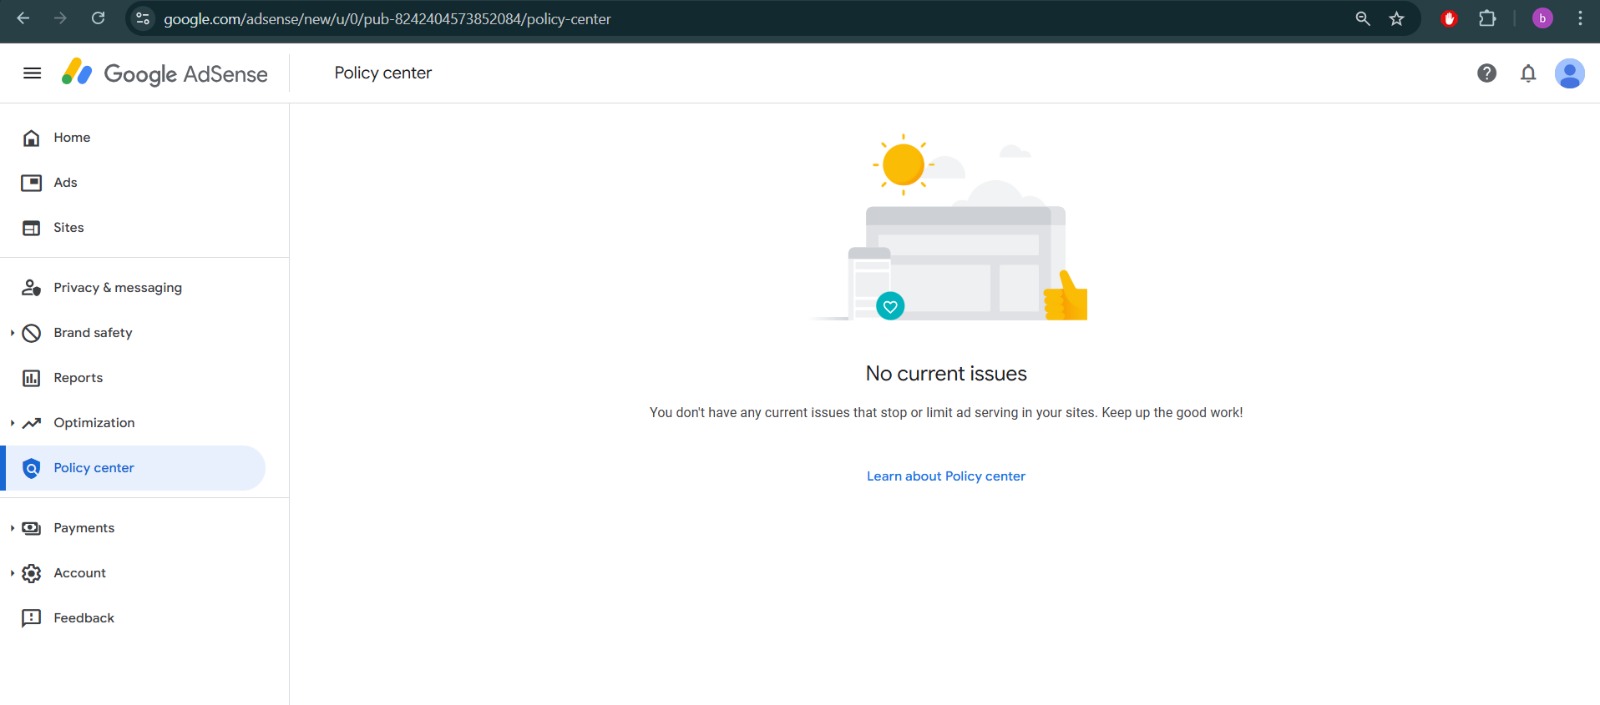The height and width of the screenshot is (705, 1600).
Task: Bookmark this page with the star icon
Action: (x=1397, y=18)
